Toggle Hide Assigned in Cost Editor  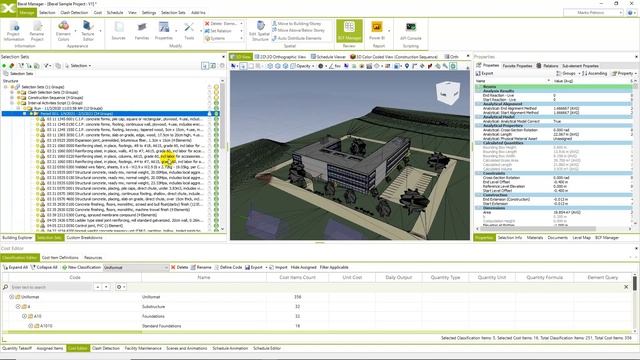point(303,267)
